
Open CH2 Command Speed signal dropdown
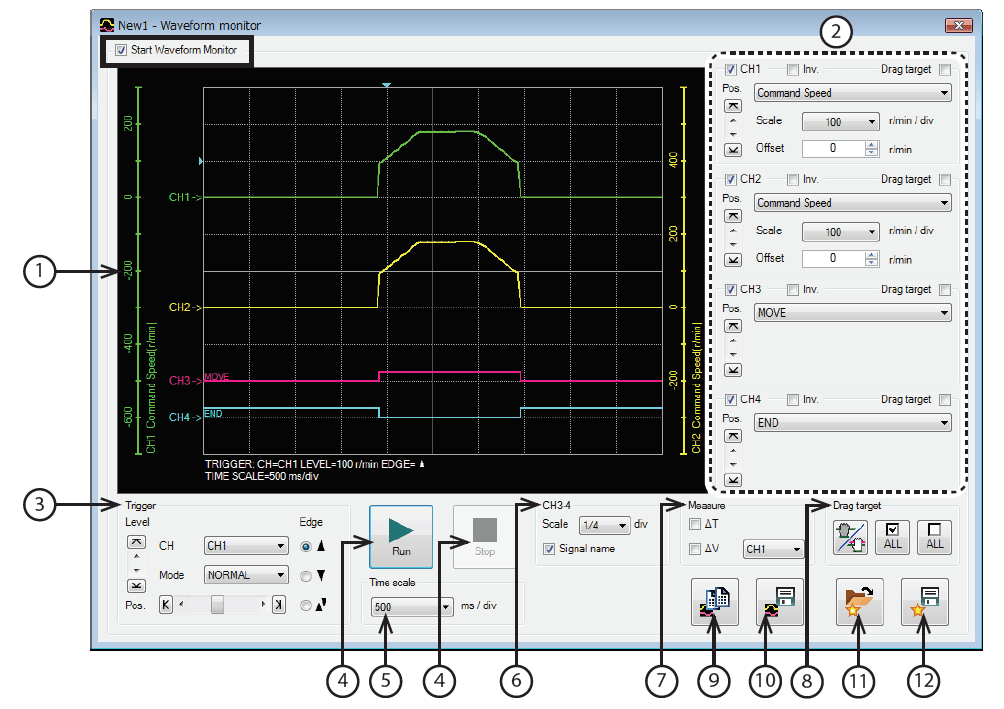point(852,203)
